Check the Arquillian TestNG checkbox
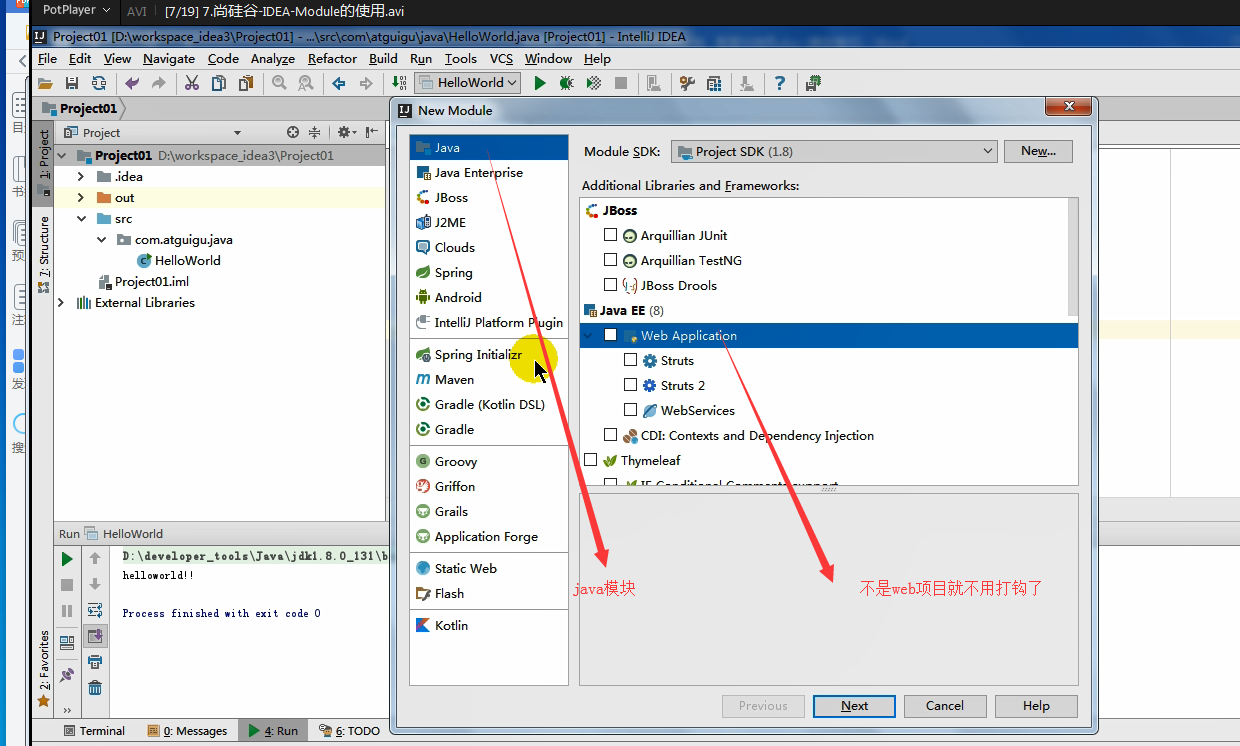Image resolution: width=1240 pixels, height=746 pixels. pos(610,260)
